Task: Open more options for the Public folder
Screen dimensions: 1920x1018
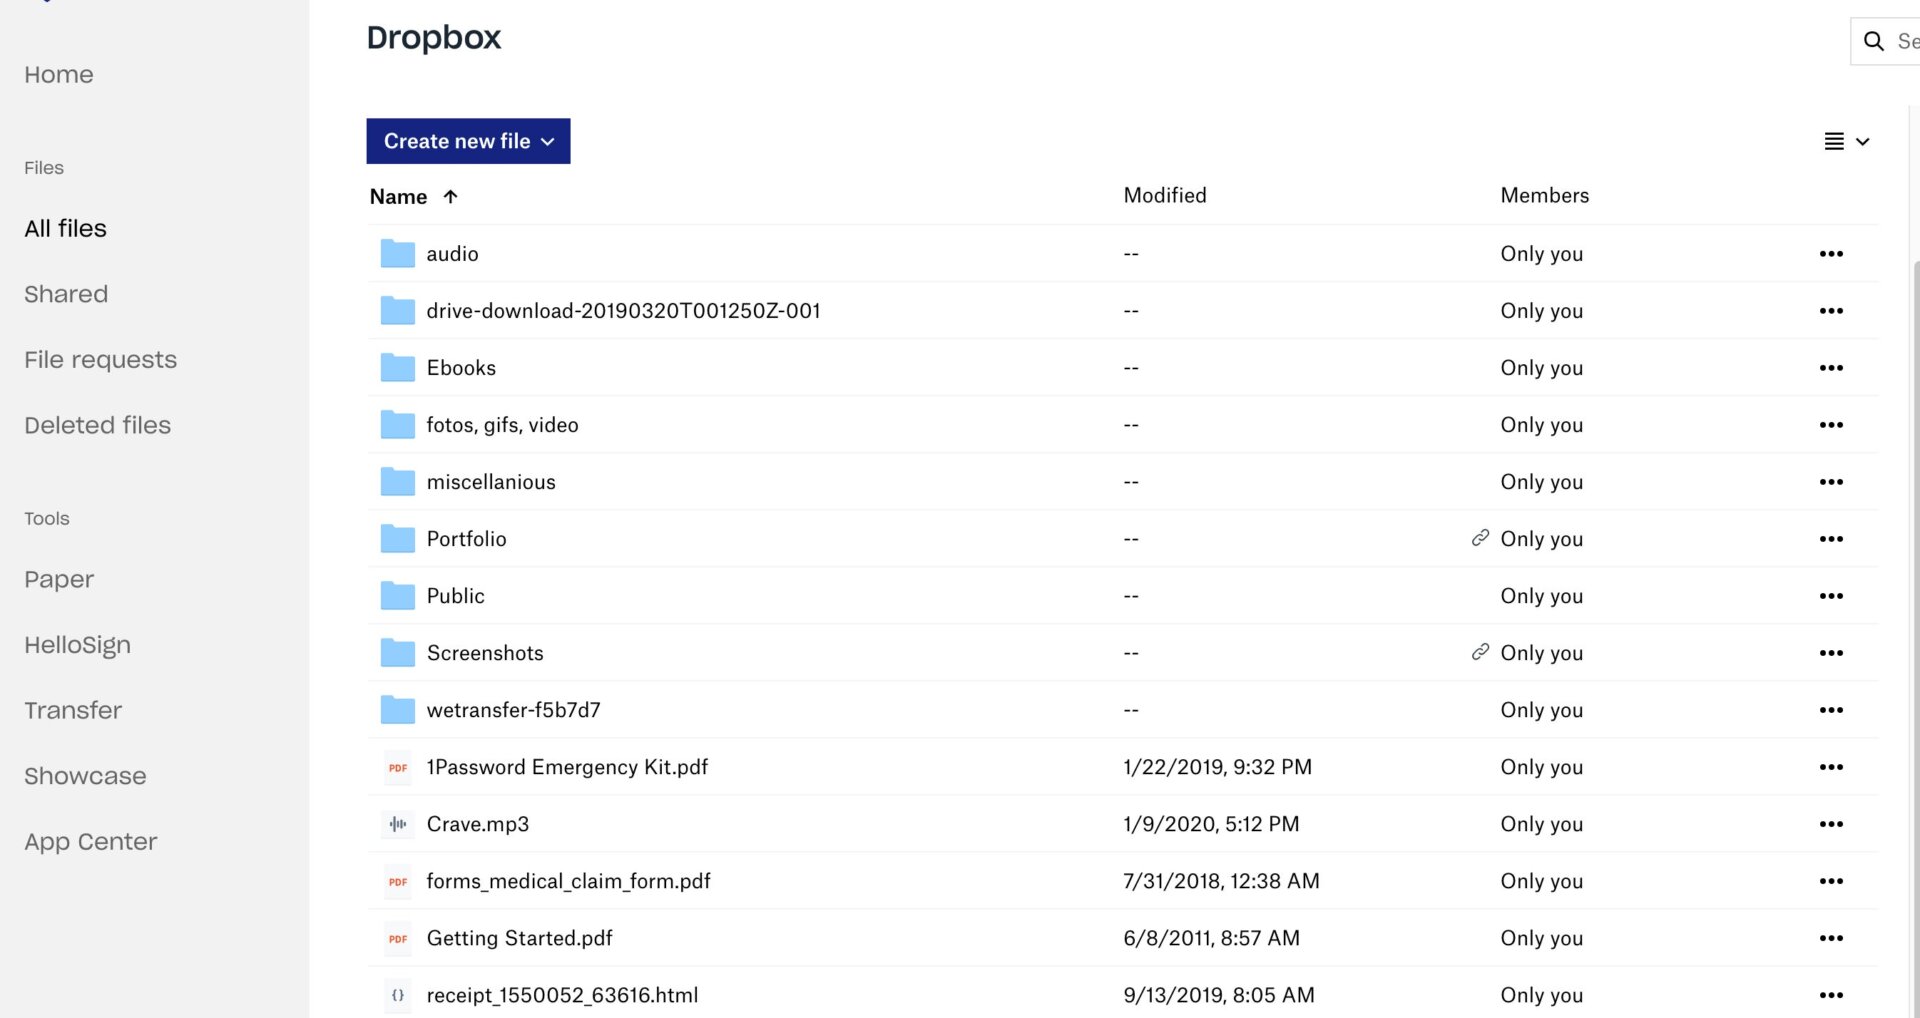Action: point(1830,596)
